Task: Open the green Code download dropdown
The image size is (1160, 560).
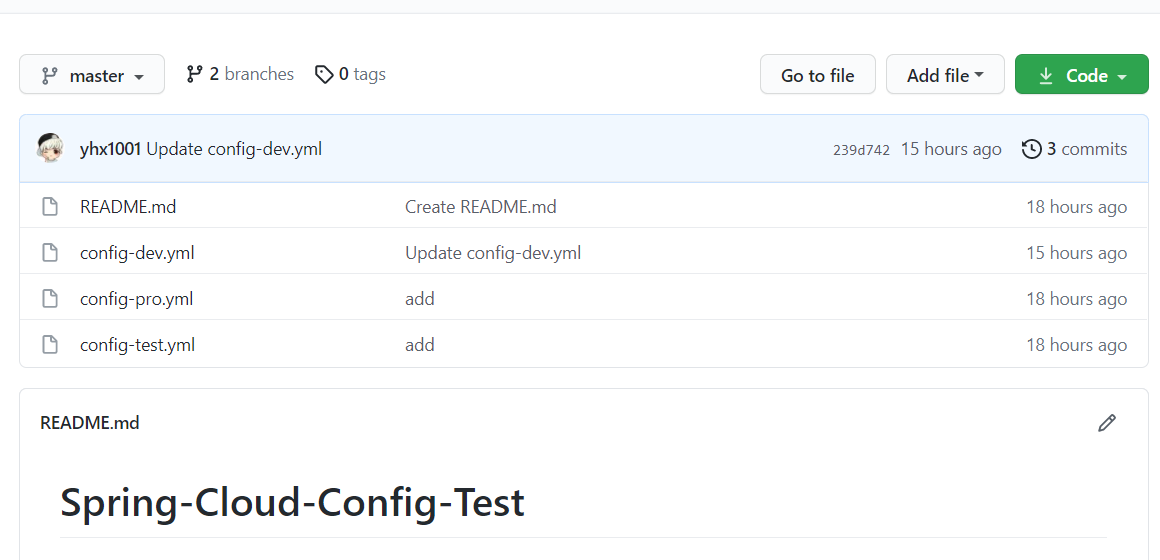Action: [x=1082, y=75]
